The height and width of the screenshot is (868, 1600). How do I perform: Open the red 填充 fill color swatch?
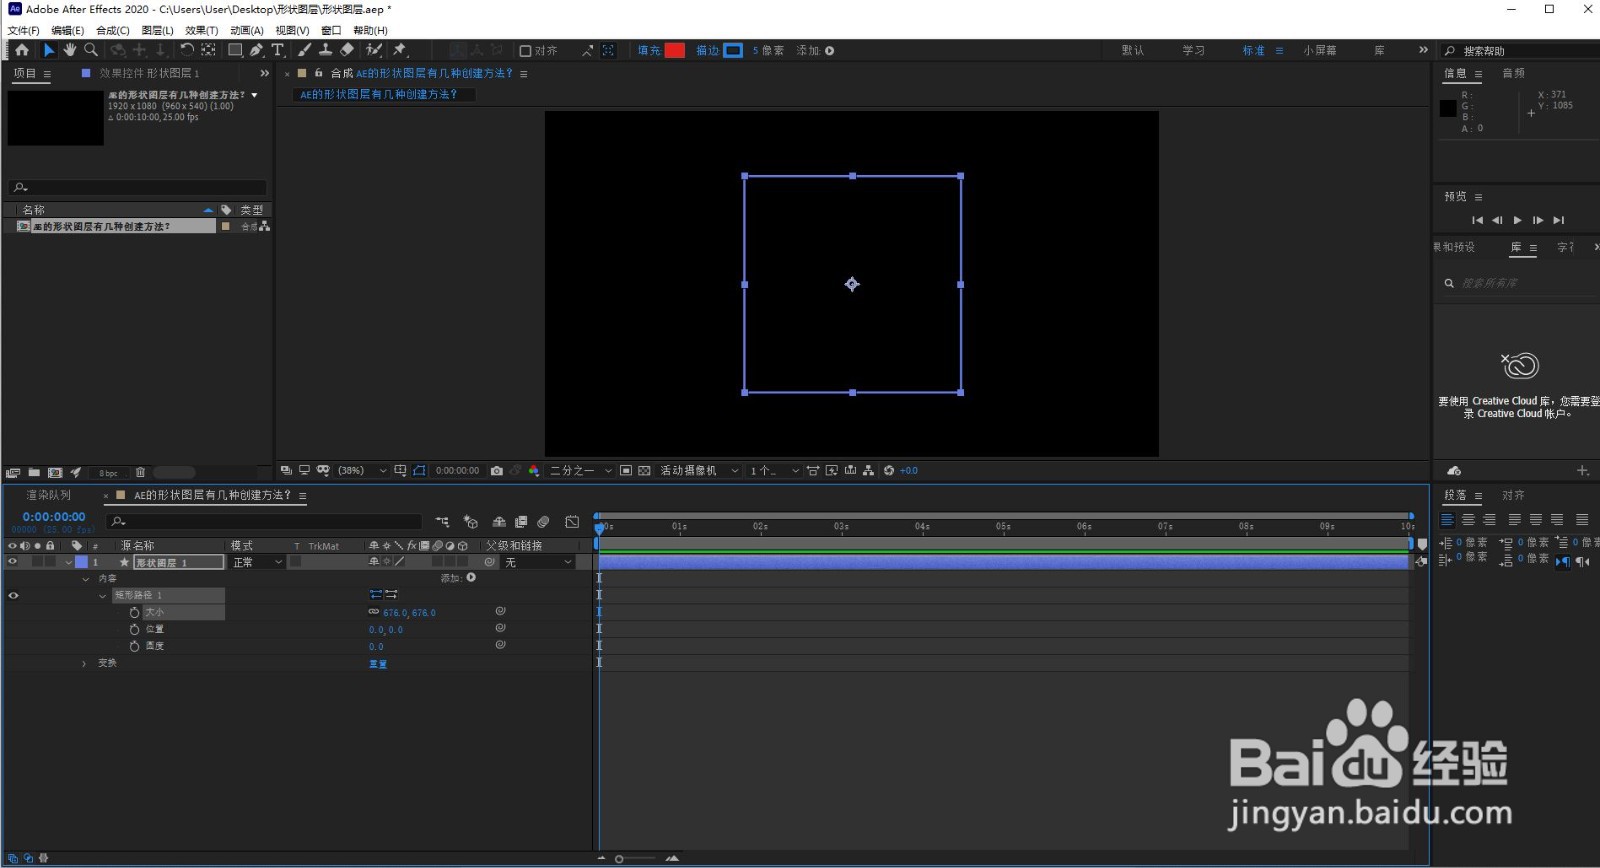[675, 50]
